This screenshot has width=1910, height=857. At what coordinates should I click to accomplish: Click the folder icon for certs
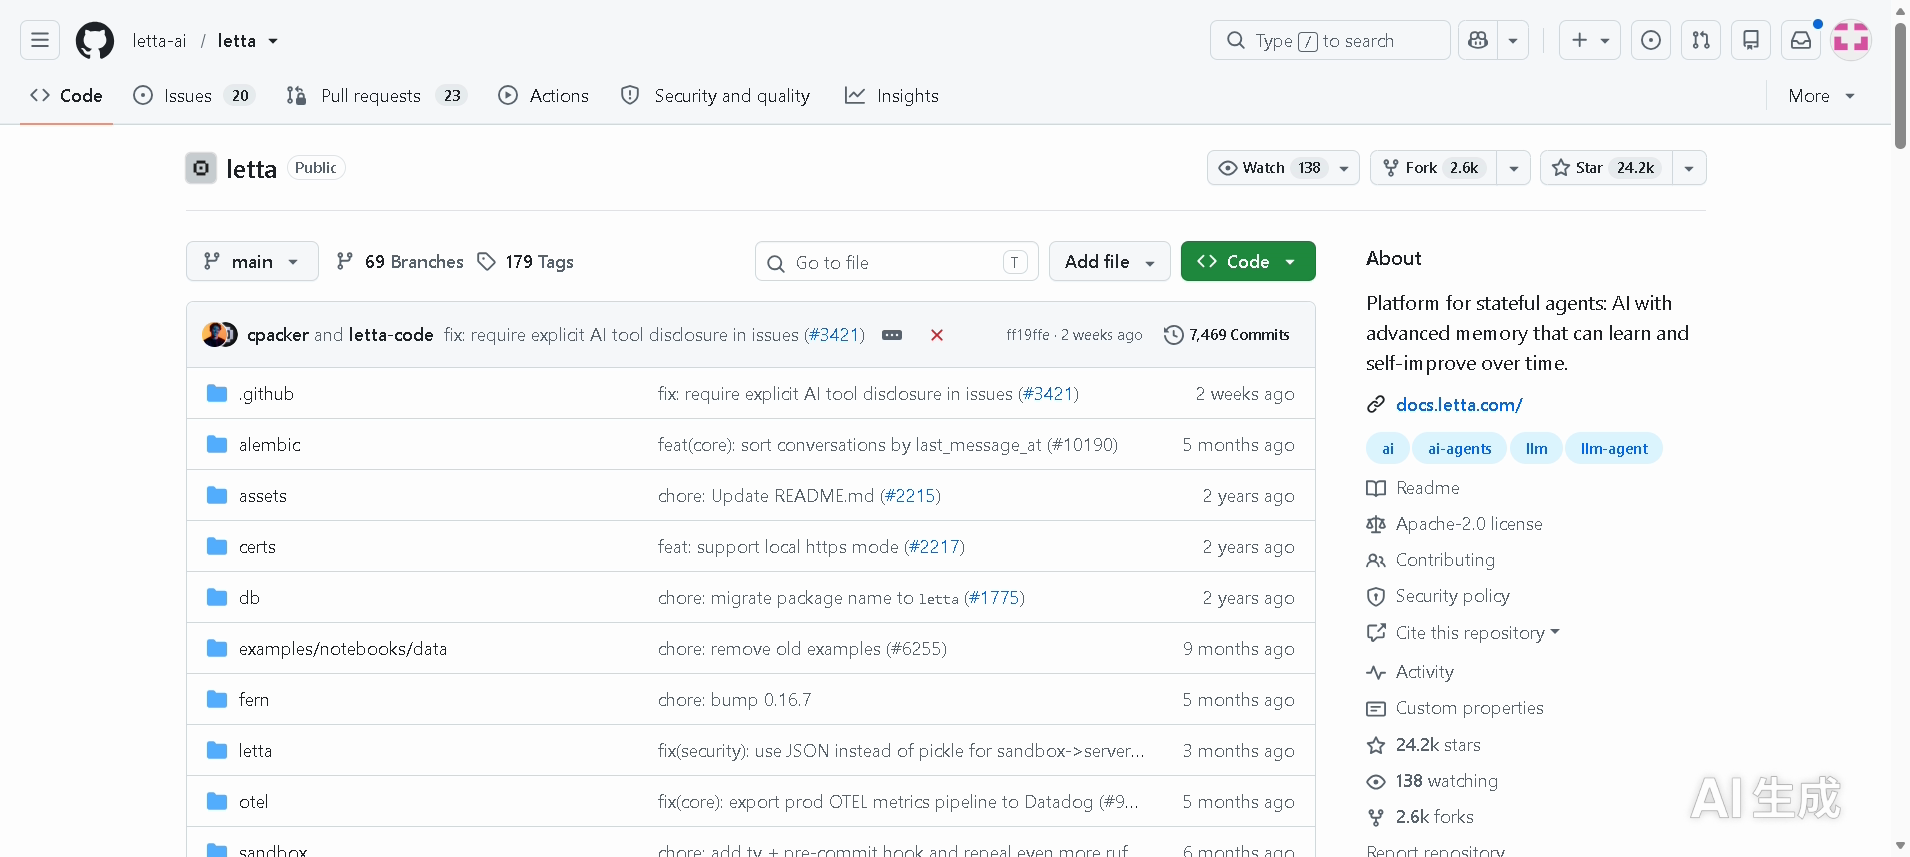217,546
